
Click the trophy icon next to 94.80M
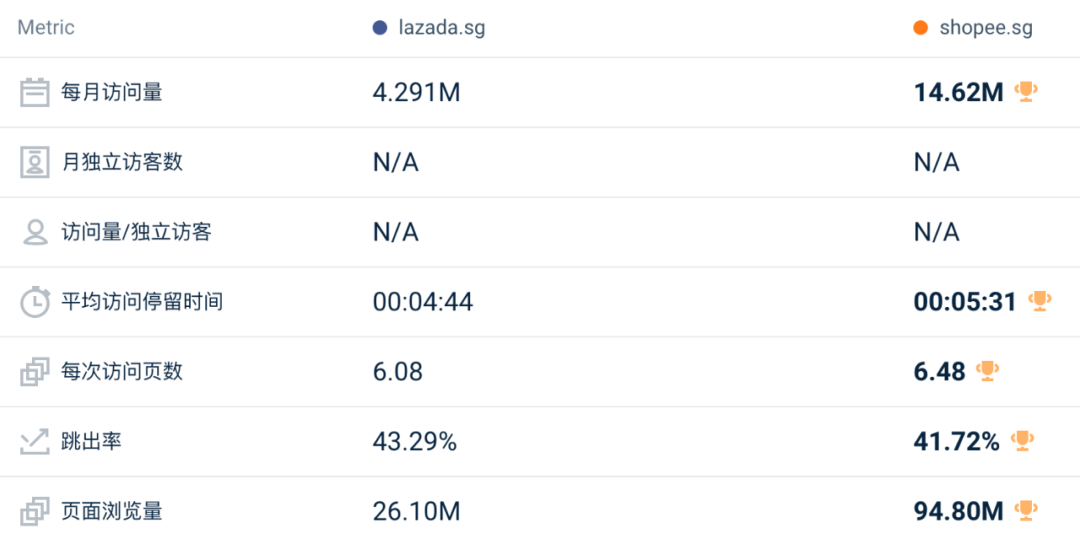click(1026, 511)
